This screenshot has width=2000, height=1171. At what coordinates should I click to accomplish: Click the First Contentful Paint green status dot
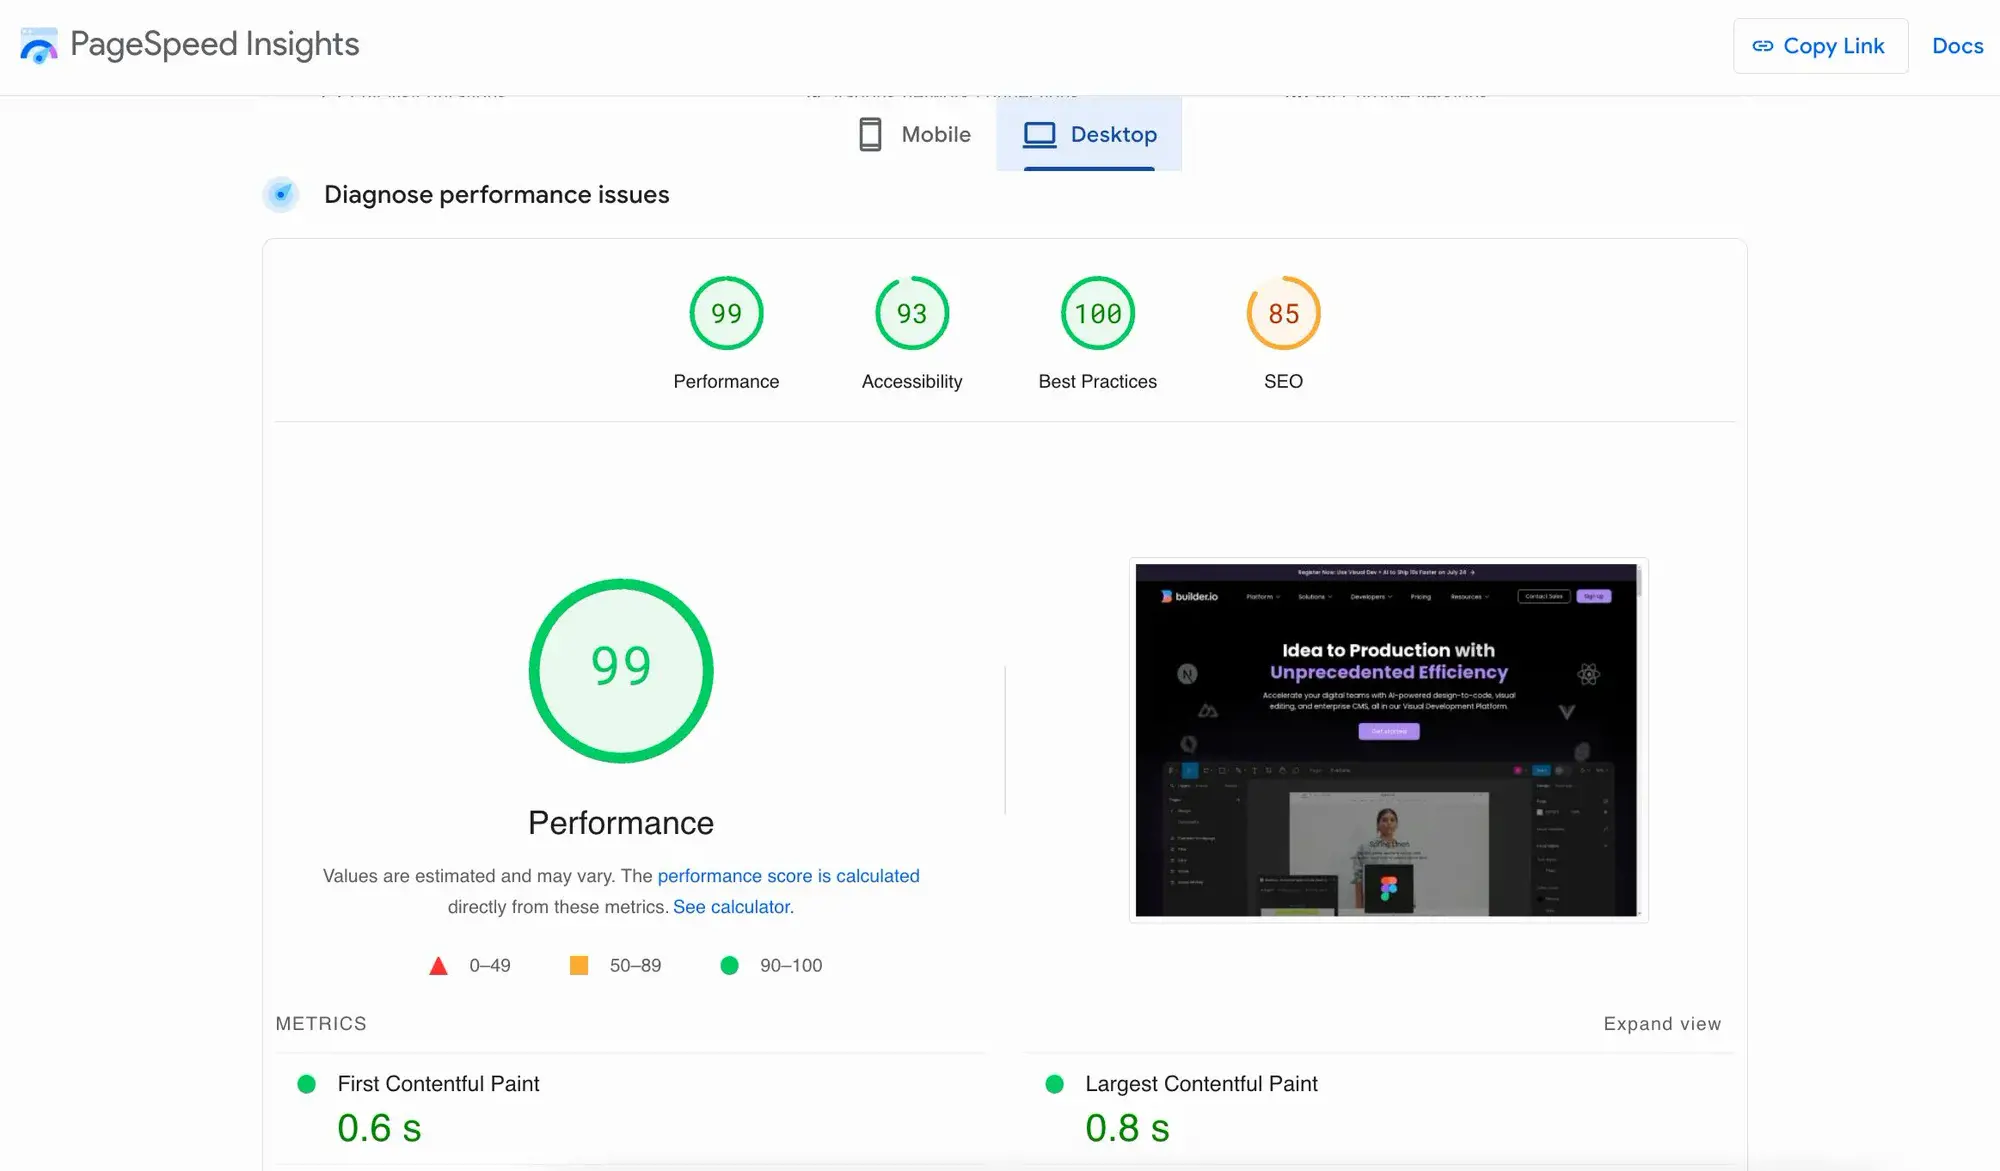307,1084
